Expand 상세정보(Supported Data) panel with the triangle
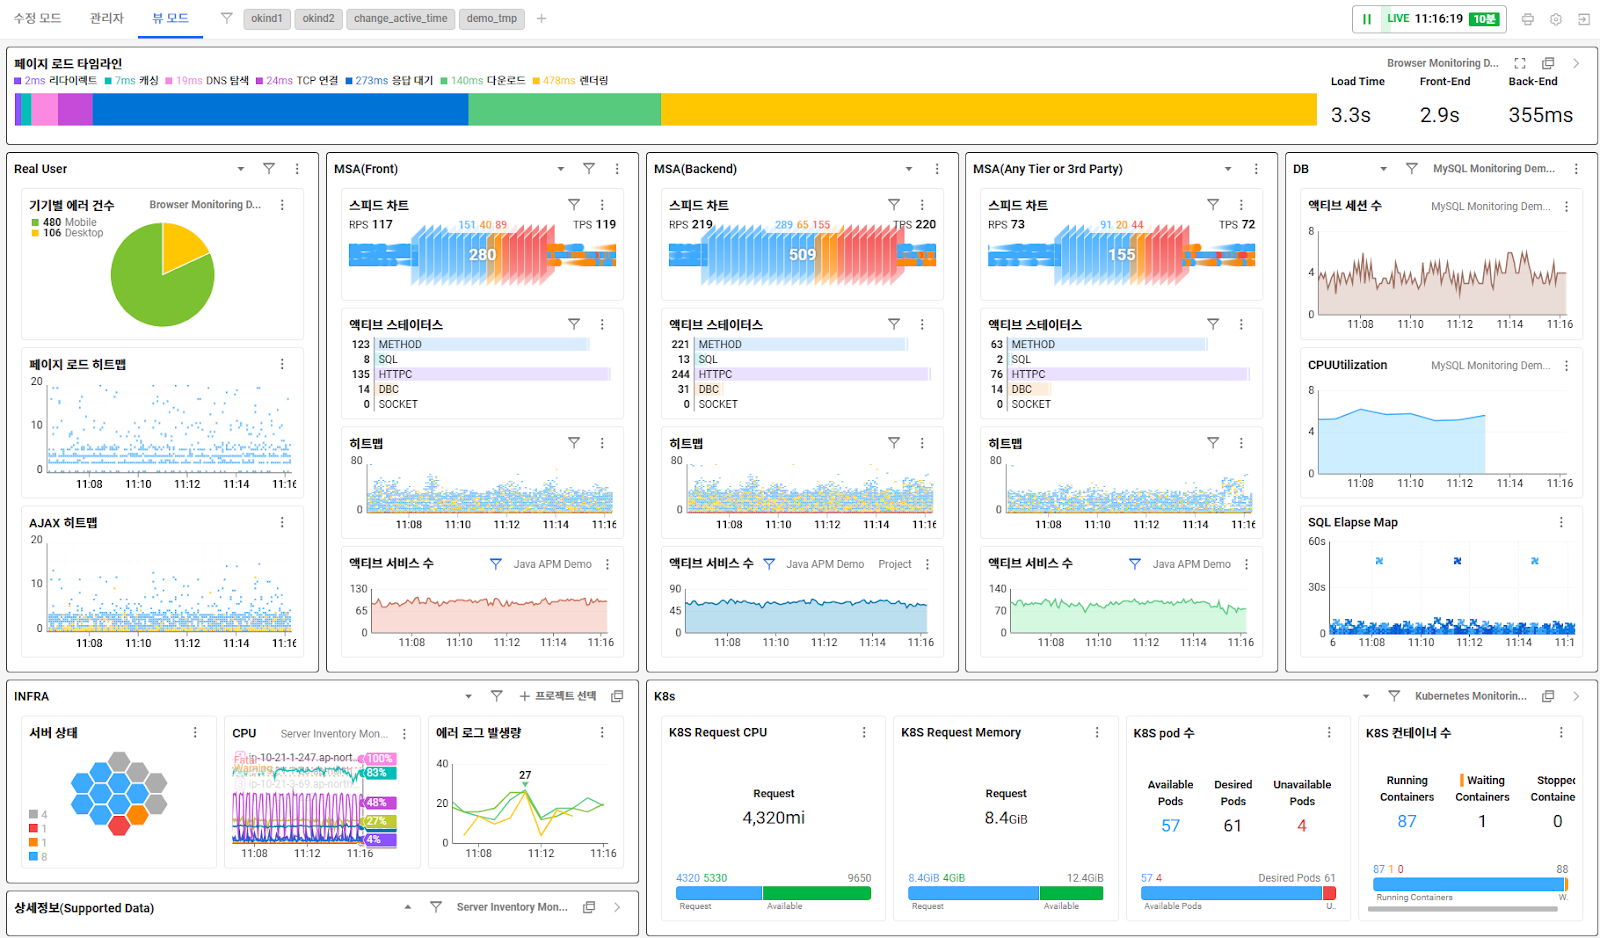This screenshot has height=938, width=1600. point(408,907)
